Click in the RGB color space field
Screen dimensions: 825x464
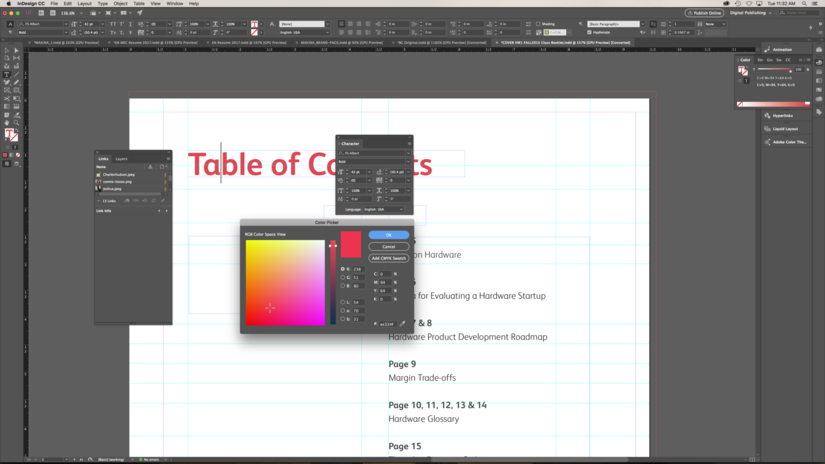[x=285, y=283]
